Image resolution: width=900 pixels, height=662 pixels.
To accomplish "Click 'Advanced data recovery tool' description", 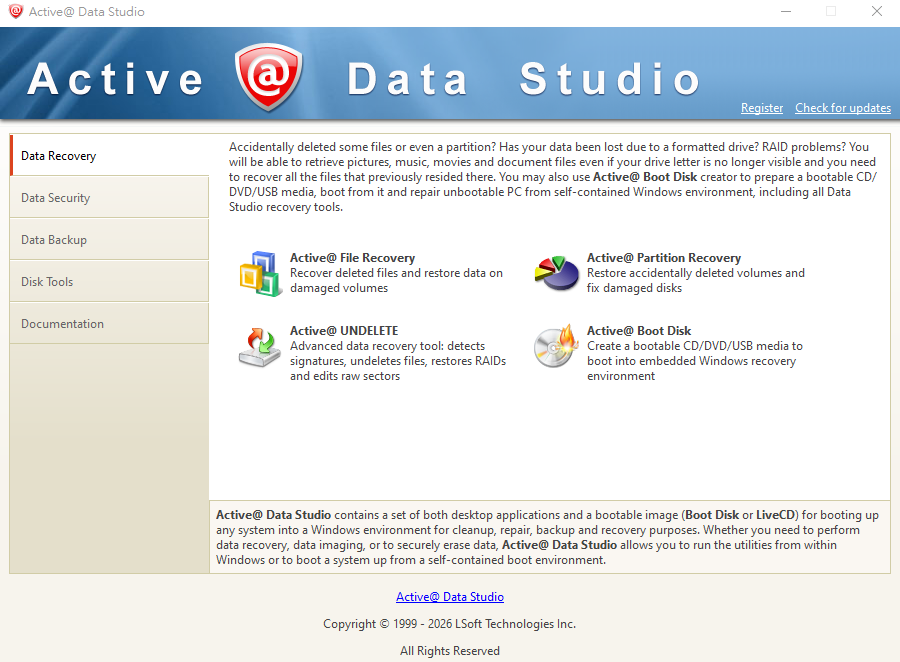I will point(398,361).
